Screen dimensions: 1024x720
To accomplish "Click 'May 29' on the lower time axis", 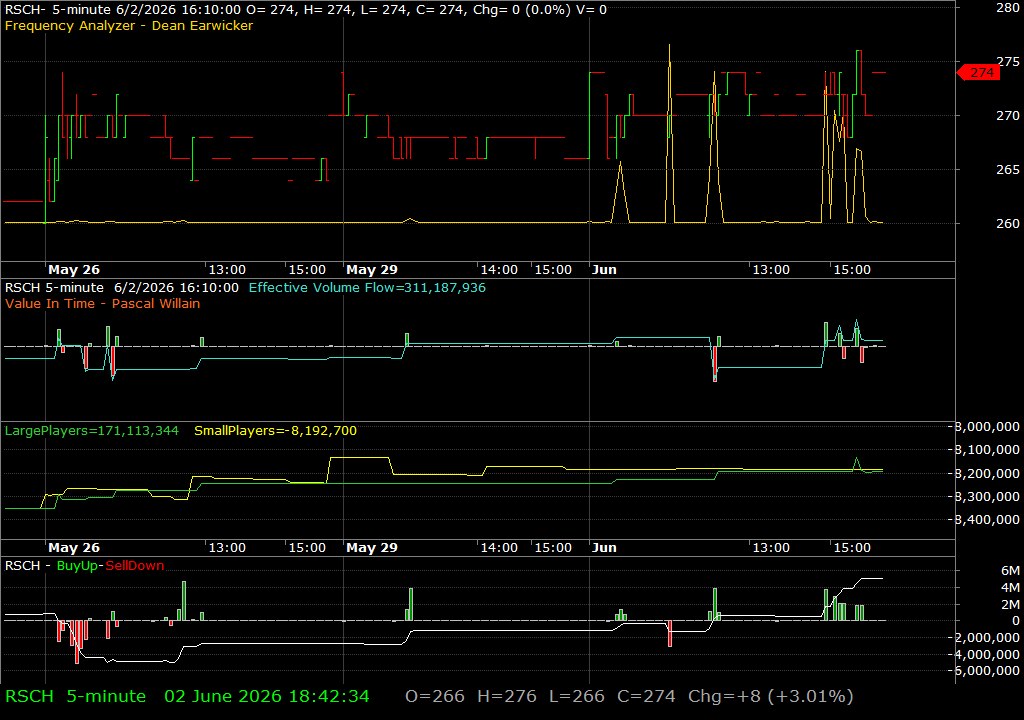I will [372, 548].
